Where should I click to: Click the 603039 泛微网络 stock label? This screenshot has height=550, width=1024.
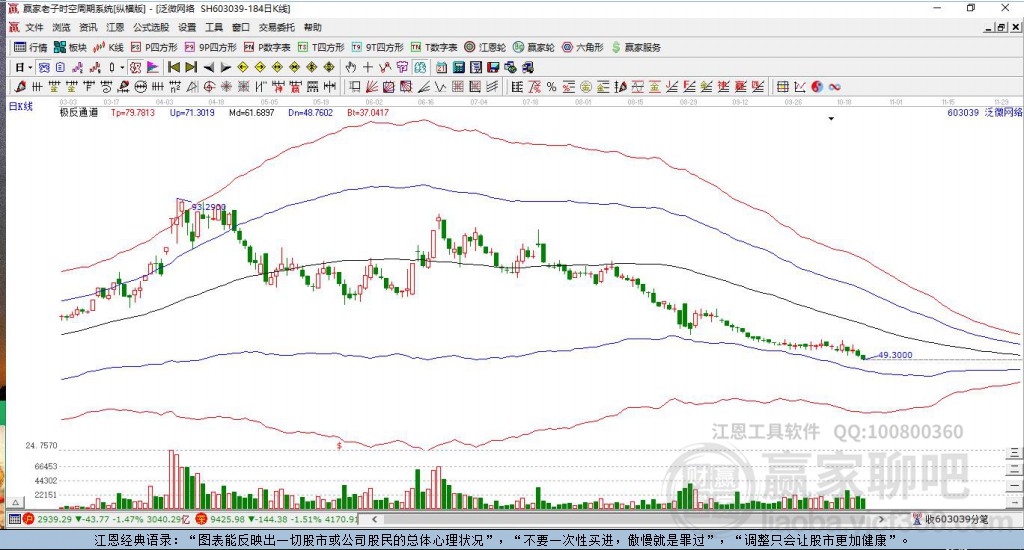985,112
